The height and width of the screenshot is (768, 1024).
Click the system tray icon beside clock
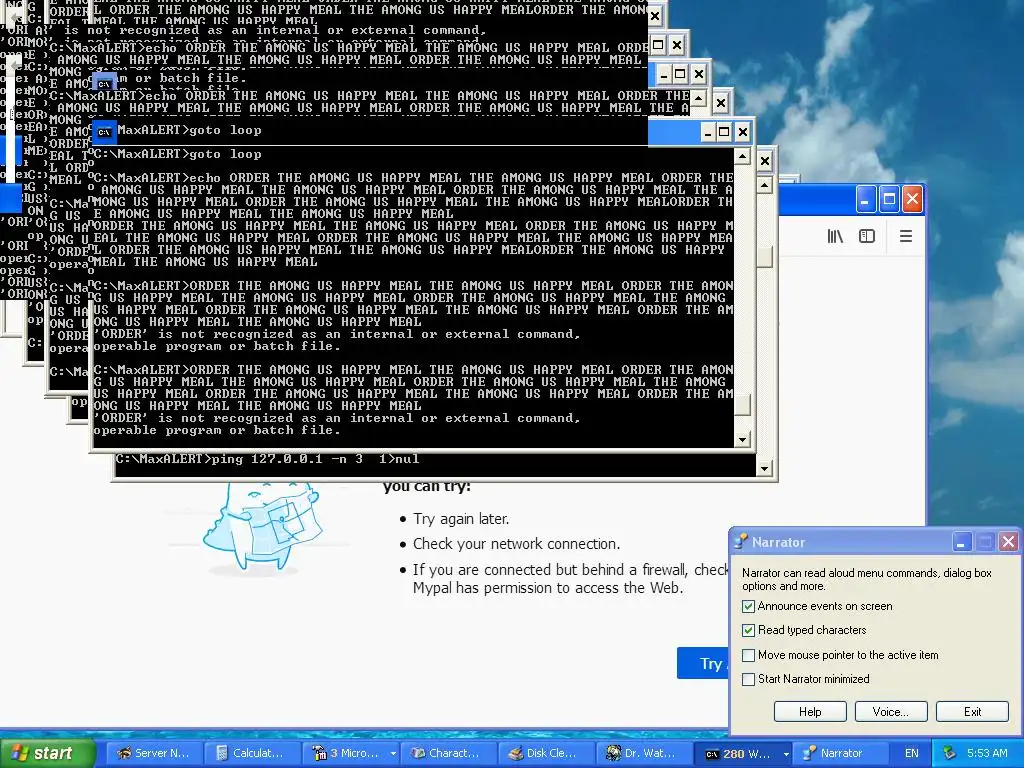click(950, 753)
